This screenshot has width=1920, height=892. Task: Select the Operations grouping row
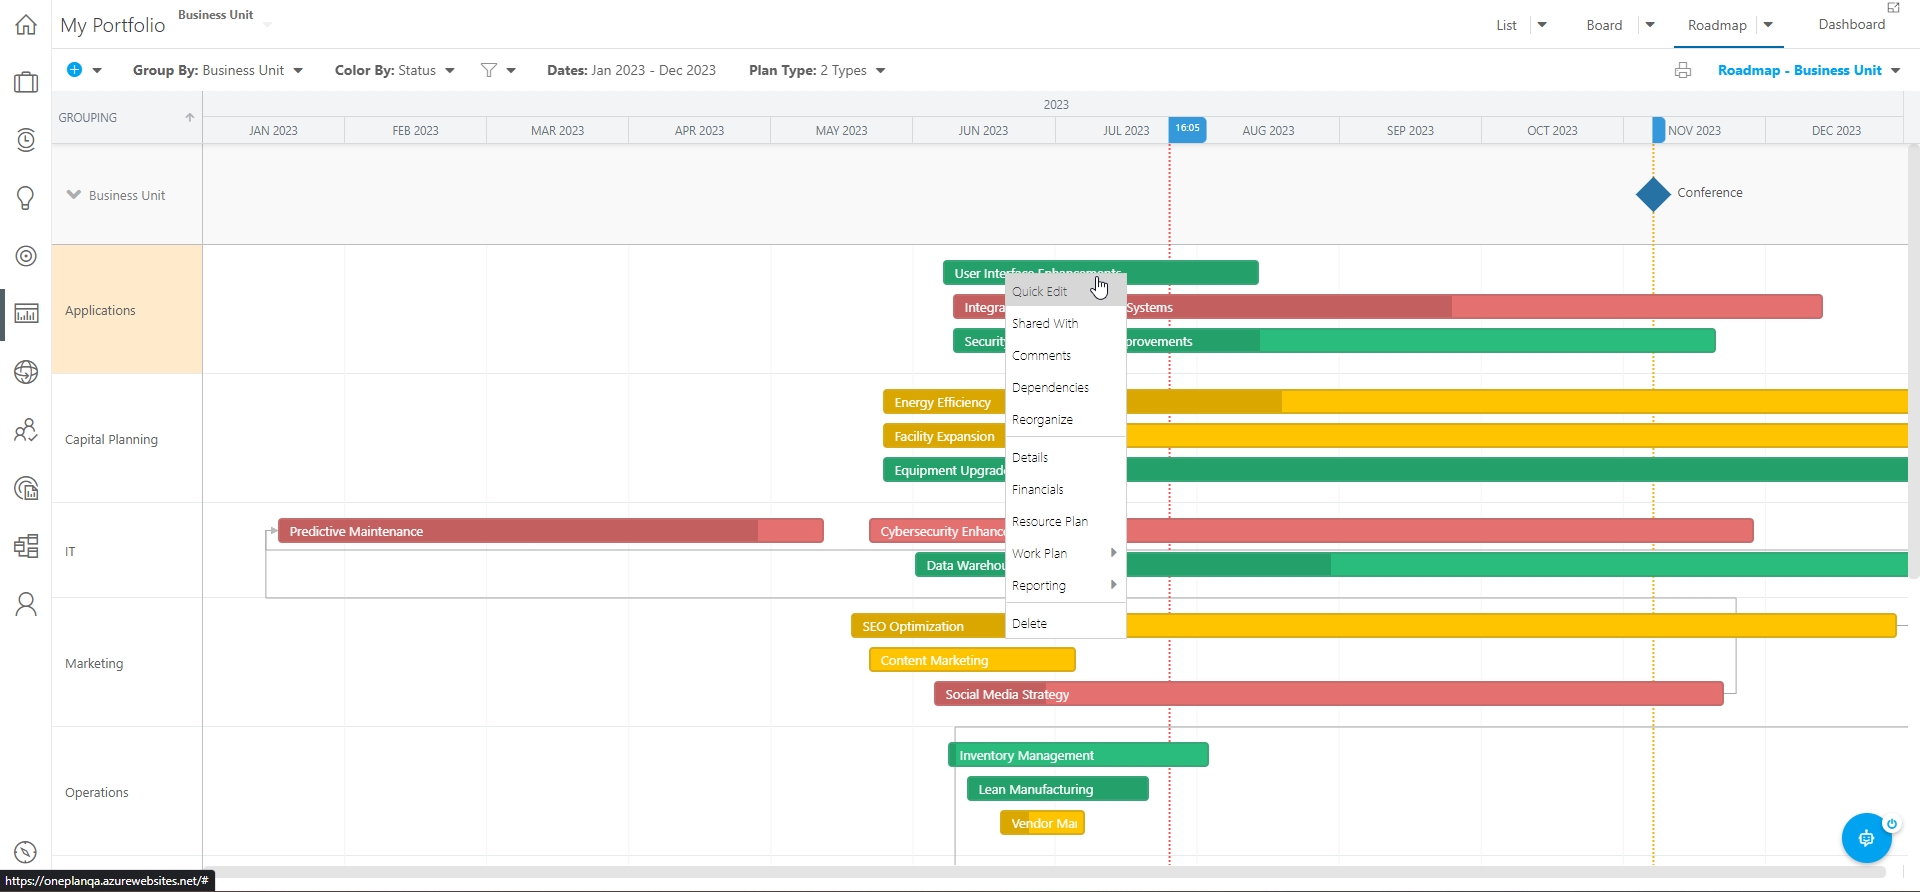(x=127, y=792)
